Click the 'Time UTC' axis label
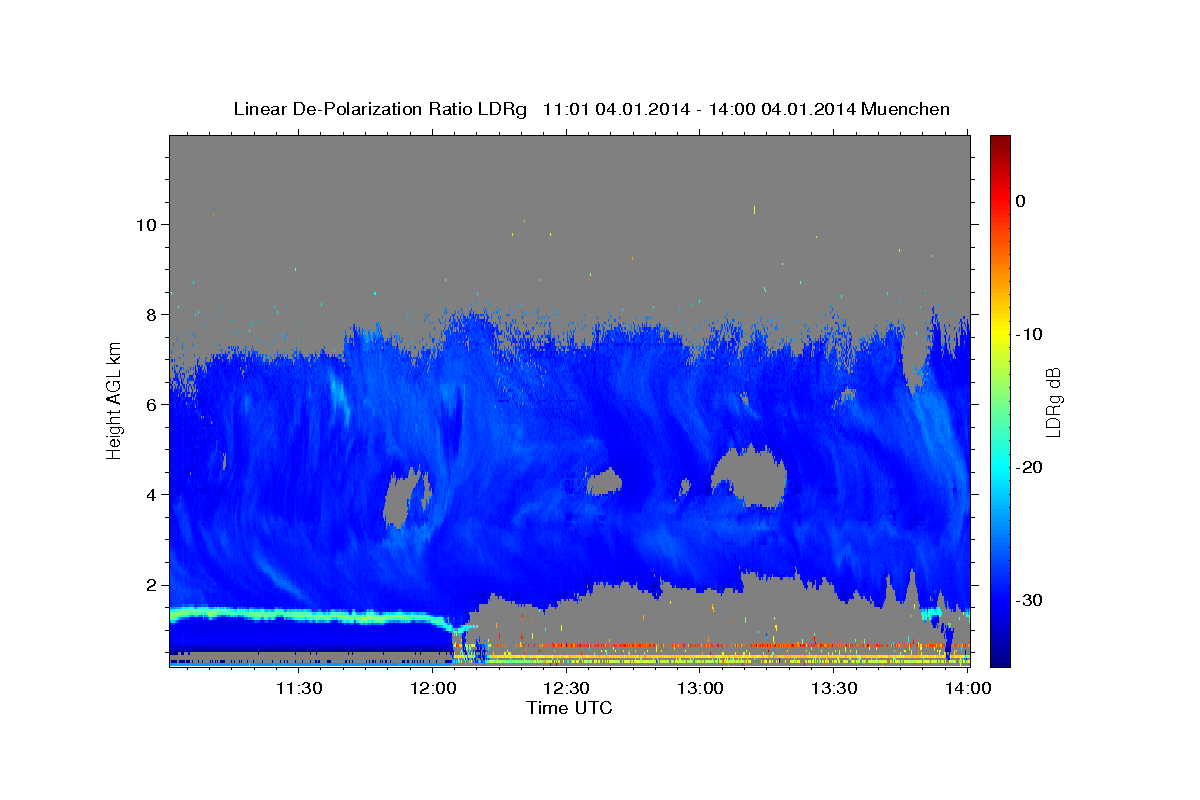The height and width of the screenshot is (800, 1200). 569,708
